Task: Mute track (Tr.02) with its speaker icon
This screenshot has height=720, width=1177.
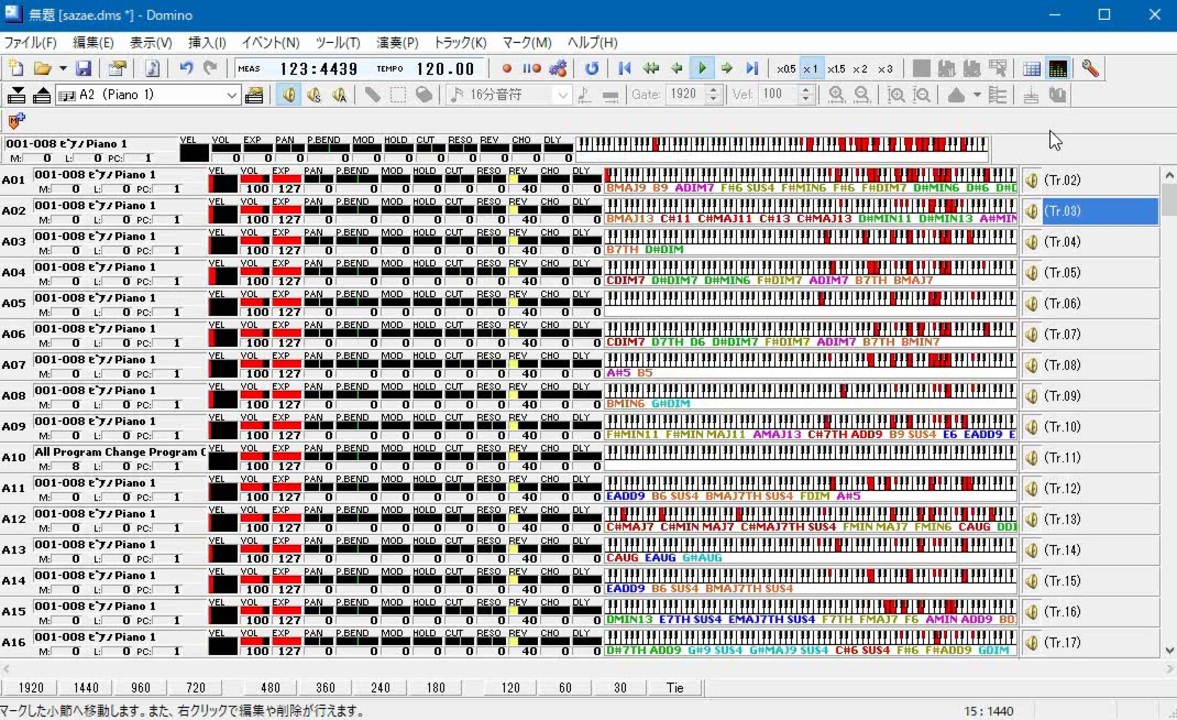Action: click(x=1031, y=180)
